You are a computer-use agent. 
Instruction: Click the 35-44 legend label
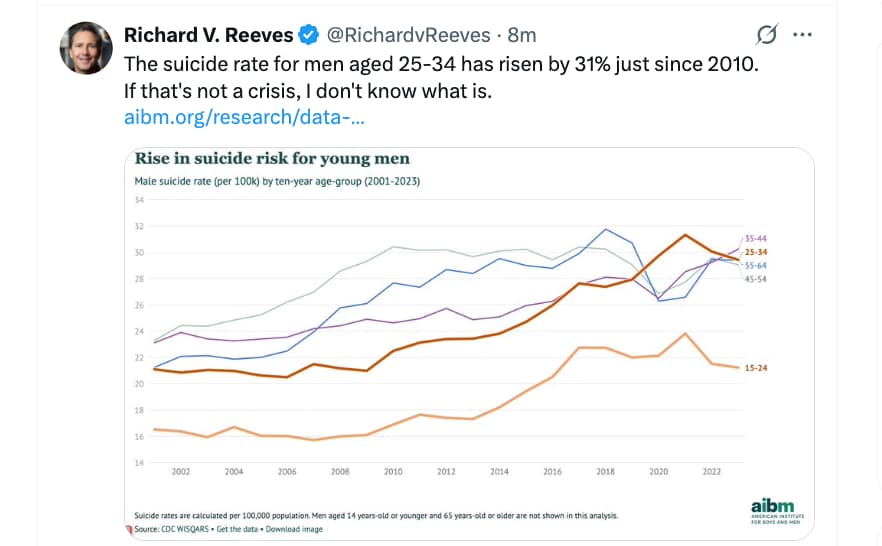(x=756, y=239)
